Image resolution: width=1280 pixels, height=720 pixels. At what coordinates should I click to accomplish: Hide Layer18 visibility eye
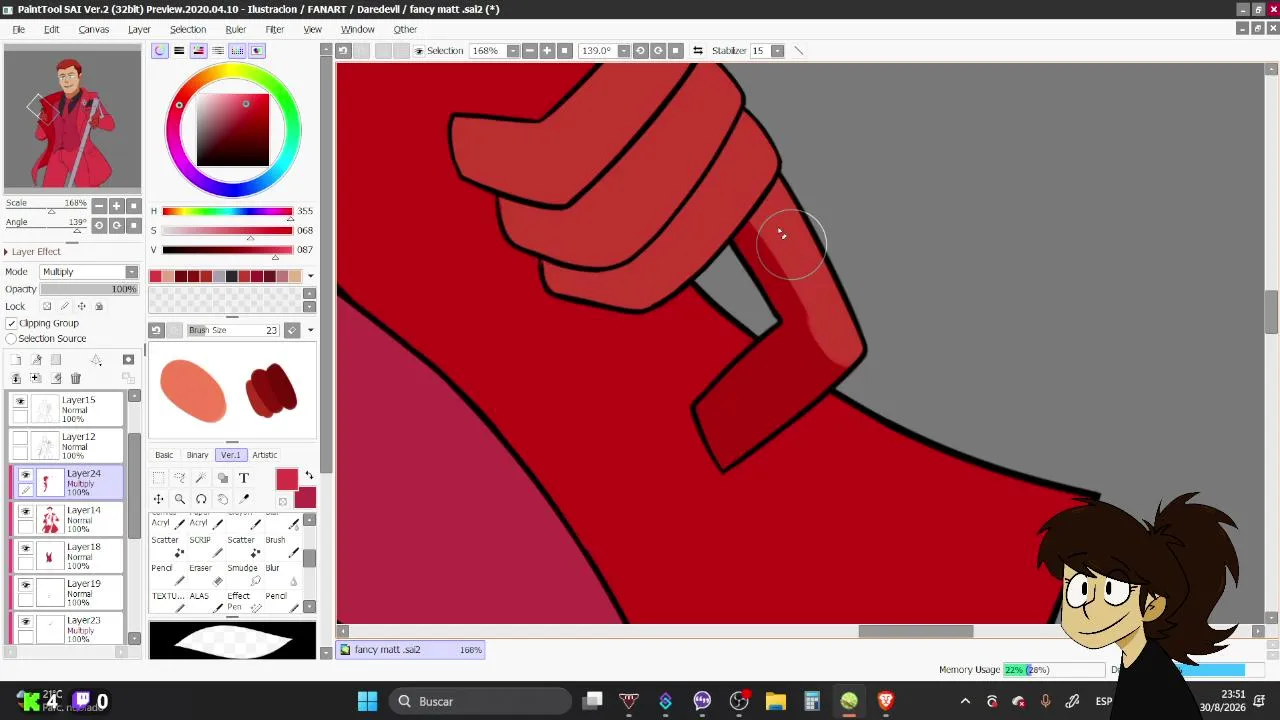point(26,548)
